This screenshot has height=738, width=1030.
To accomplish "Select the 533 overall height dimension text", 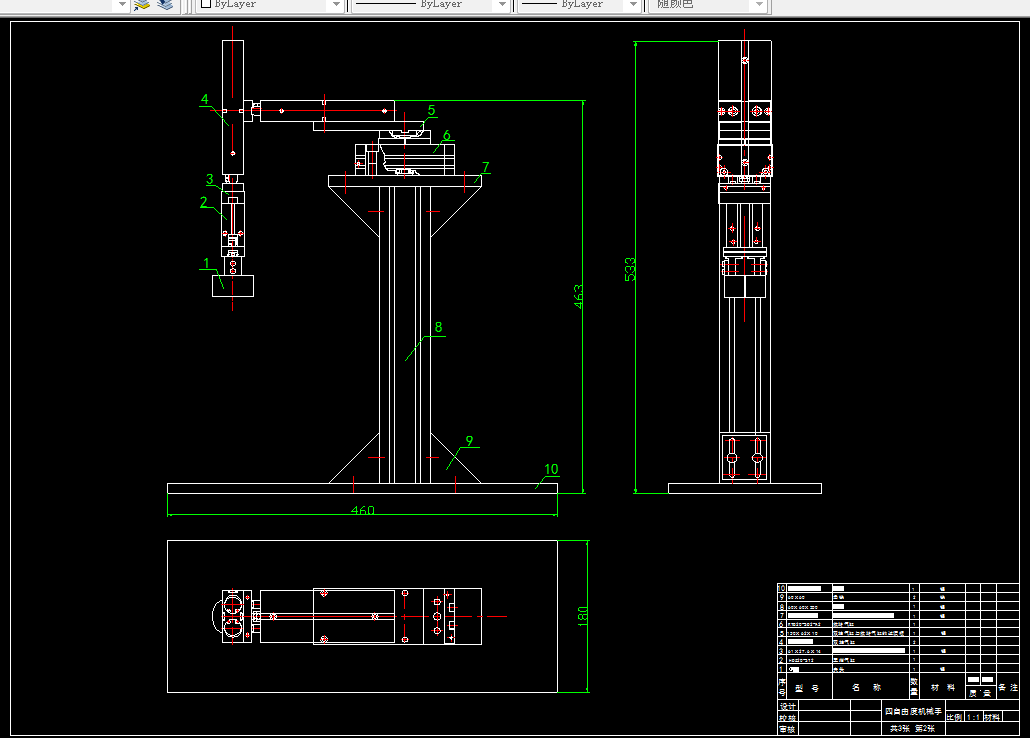I will (630, 269).
